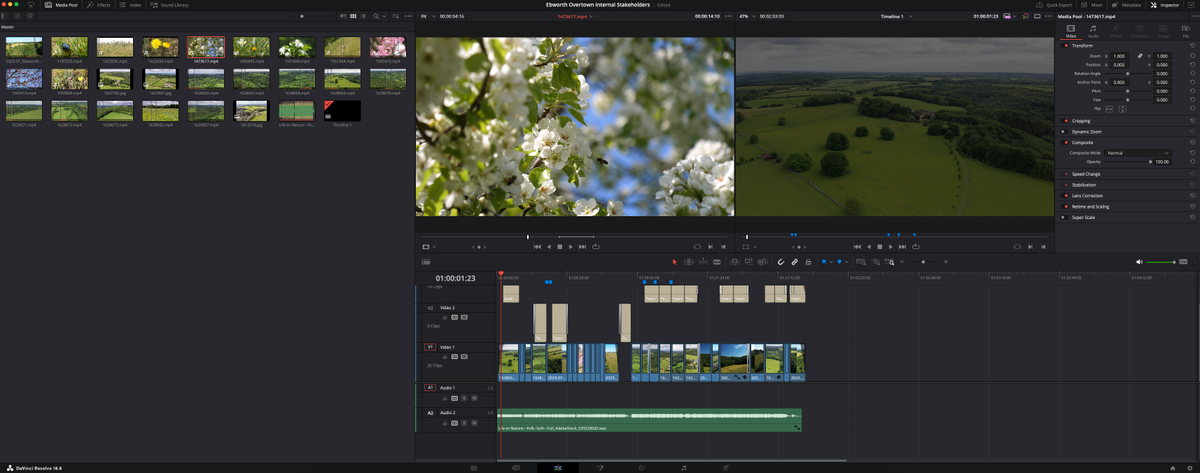1200x473 pixels.
Task: Toggle the Composite section enable switch
Action: click(1064, 142)
